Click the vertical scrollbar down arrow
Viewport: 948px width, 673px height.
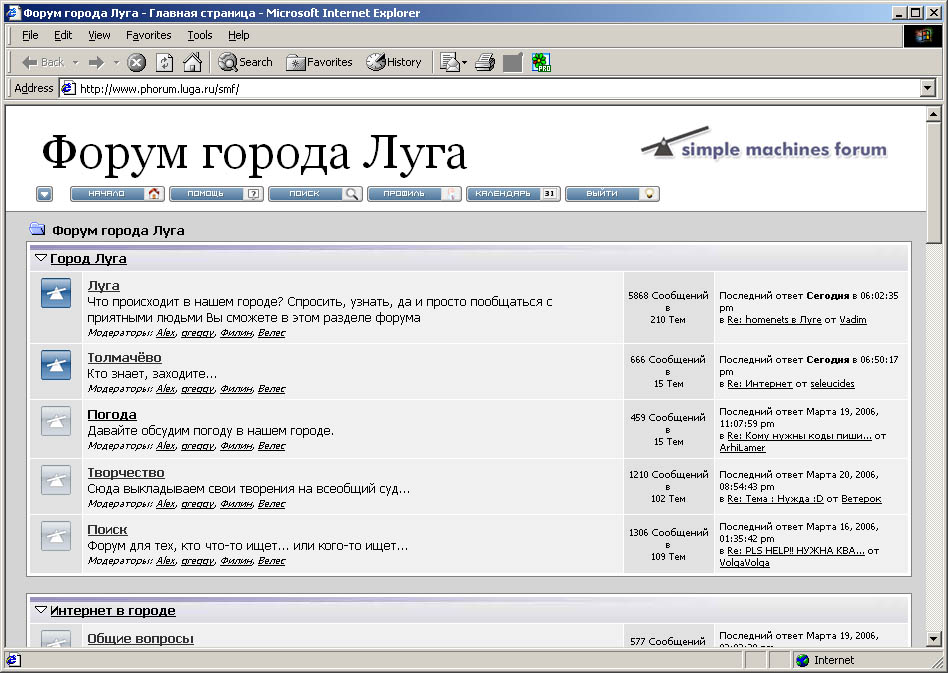[934, 638]
